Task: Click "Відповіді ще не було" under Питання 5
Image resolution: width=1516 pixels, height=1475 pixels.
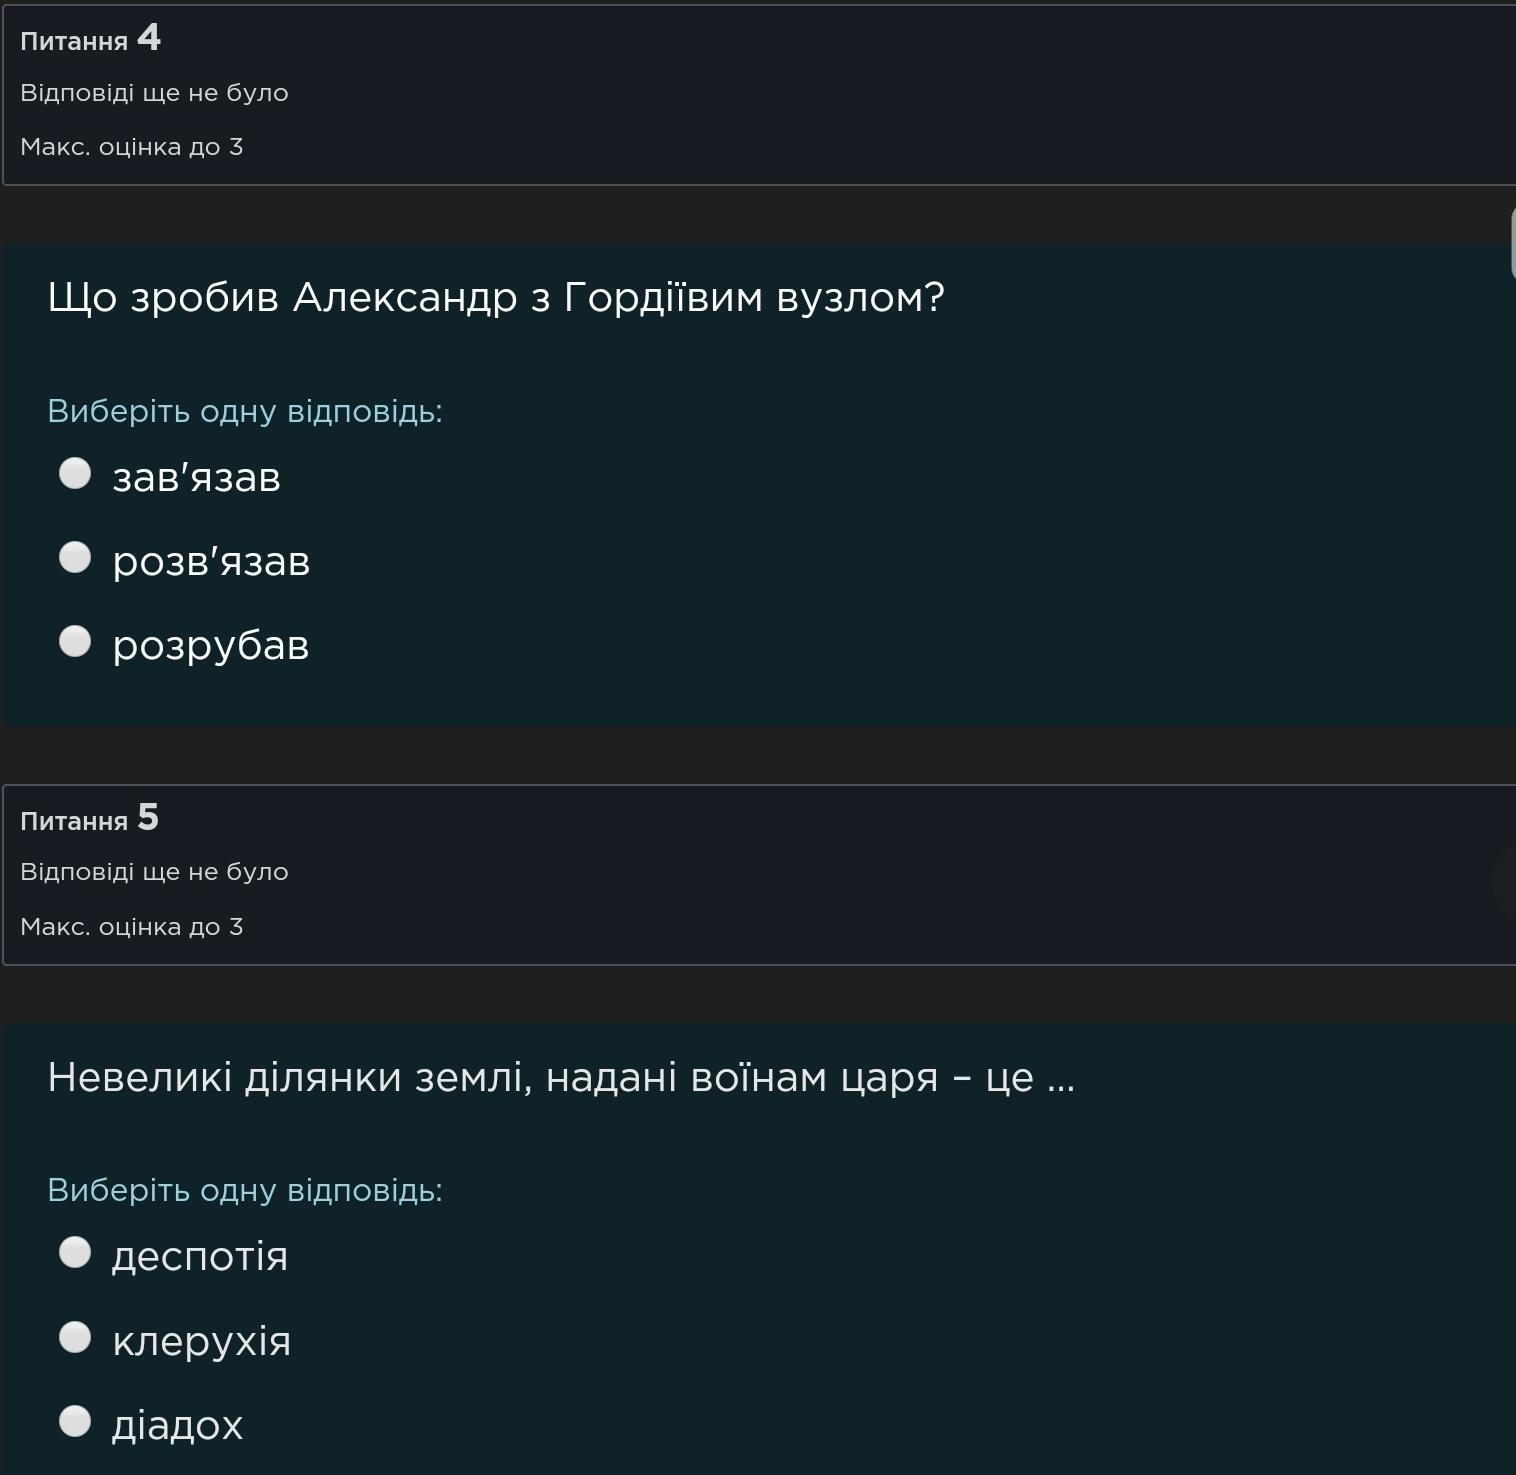Action: tap(154, 872)
